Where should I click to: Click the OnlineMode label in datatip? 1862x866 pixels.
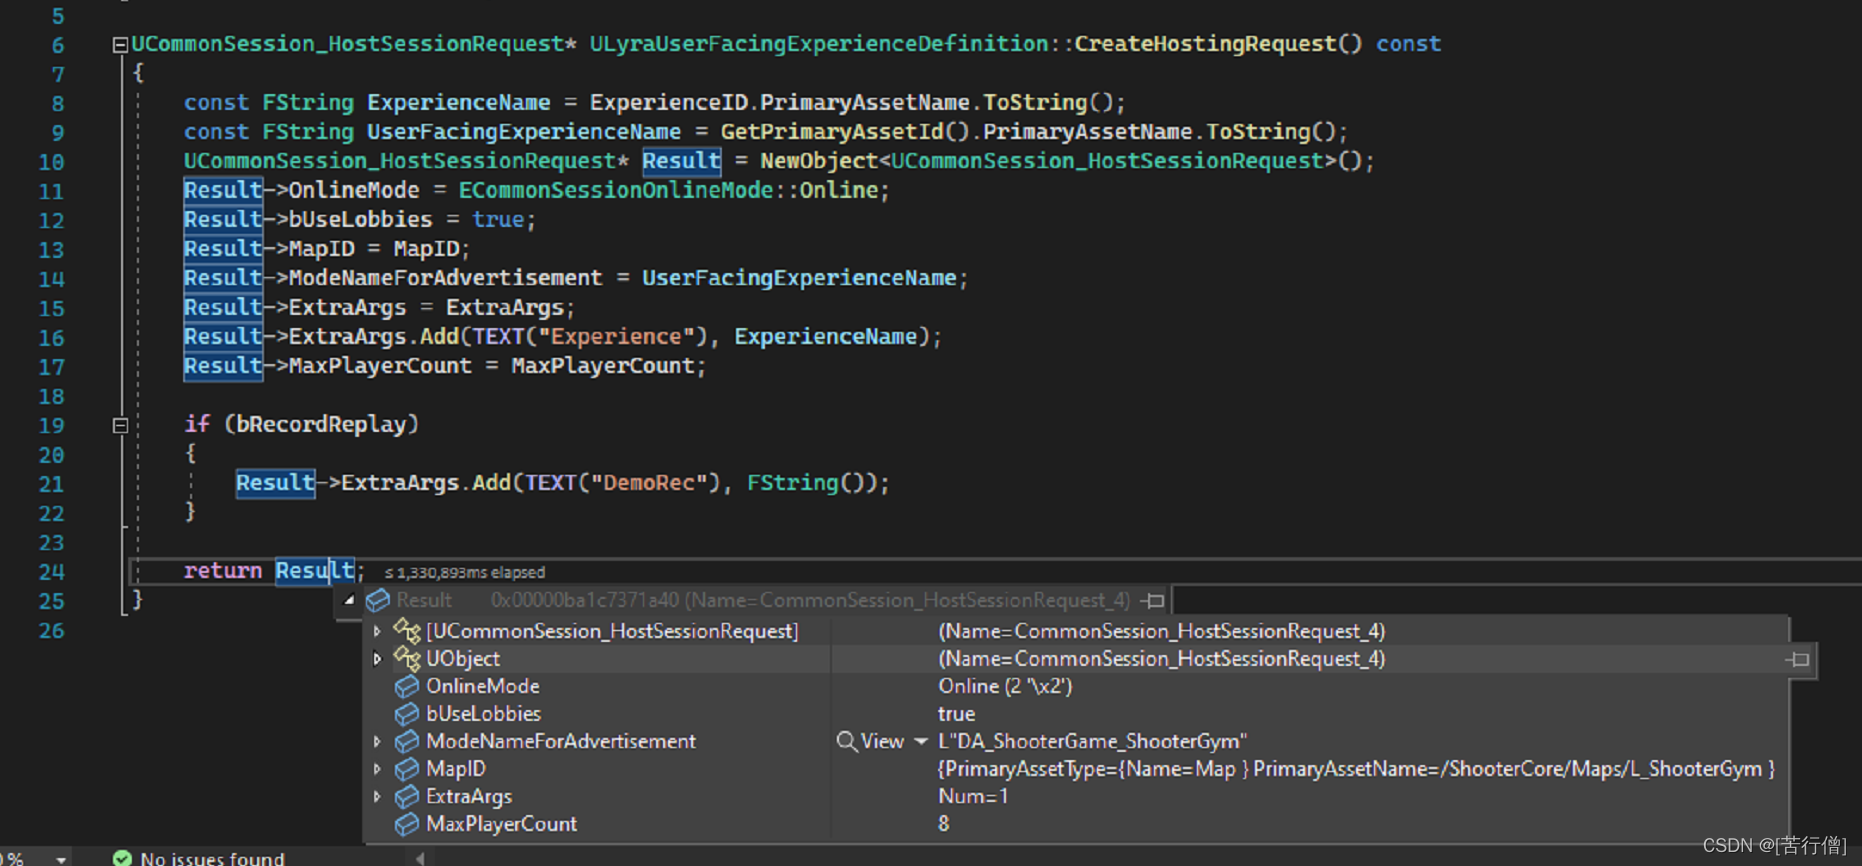[x=483, y=686]
